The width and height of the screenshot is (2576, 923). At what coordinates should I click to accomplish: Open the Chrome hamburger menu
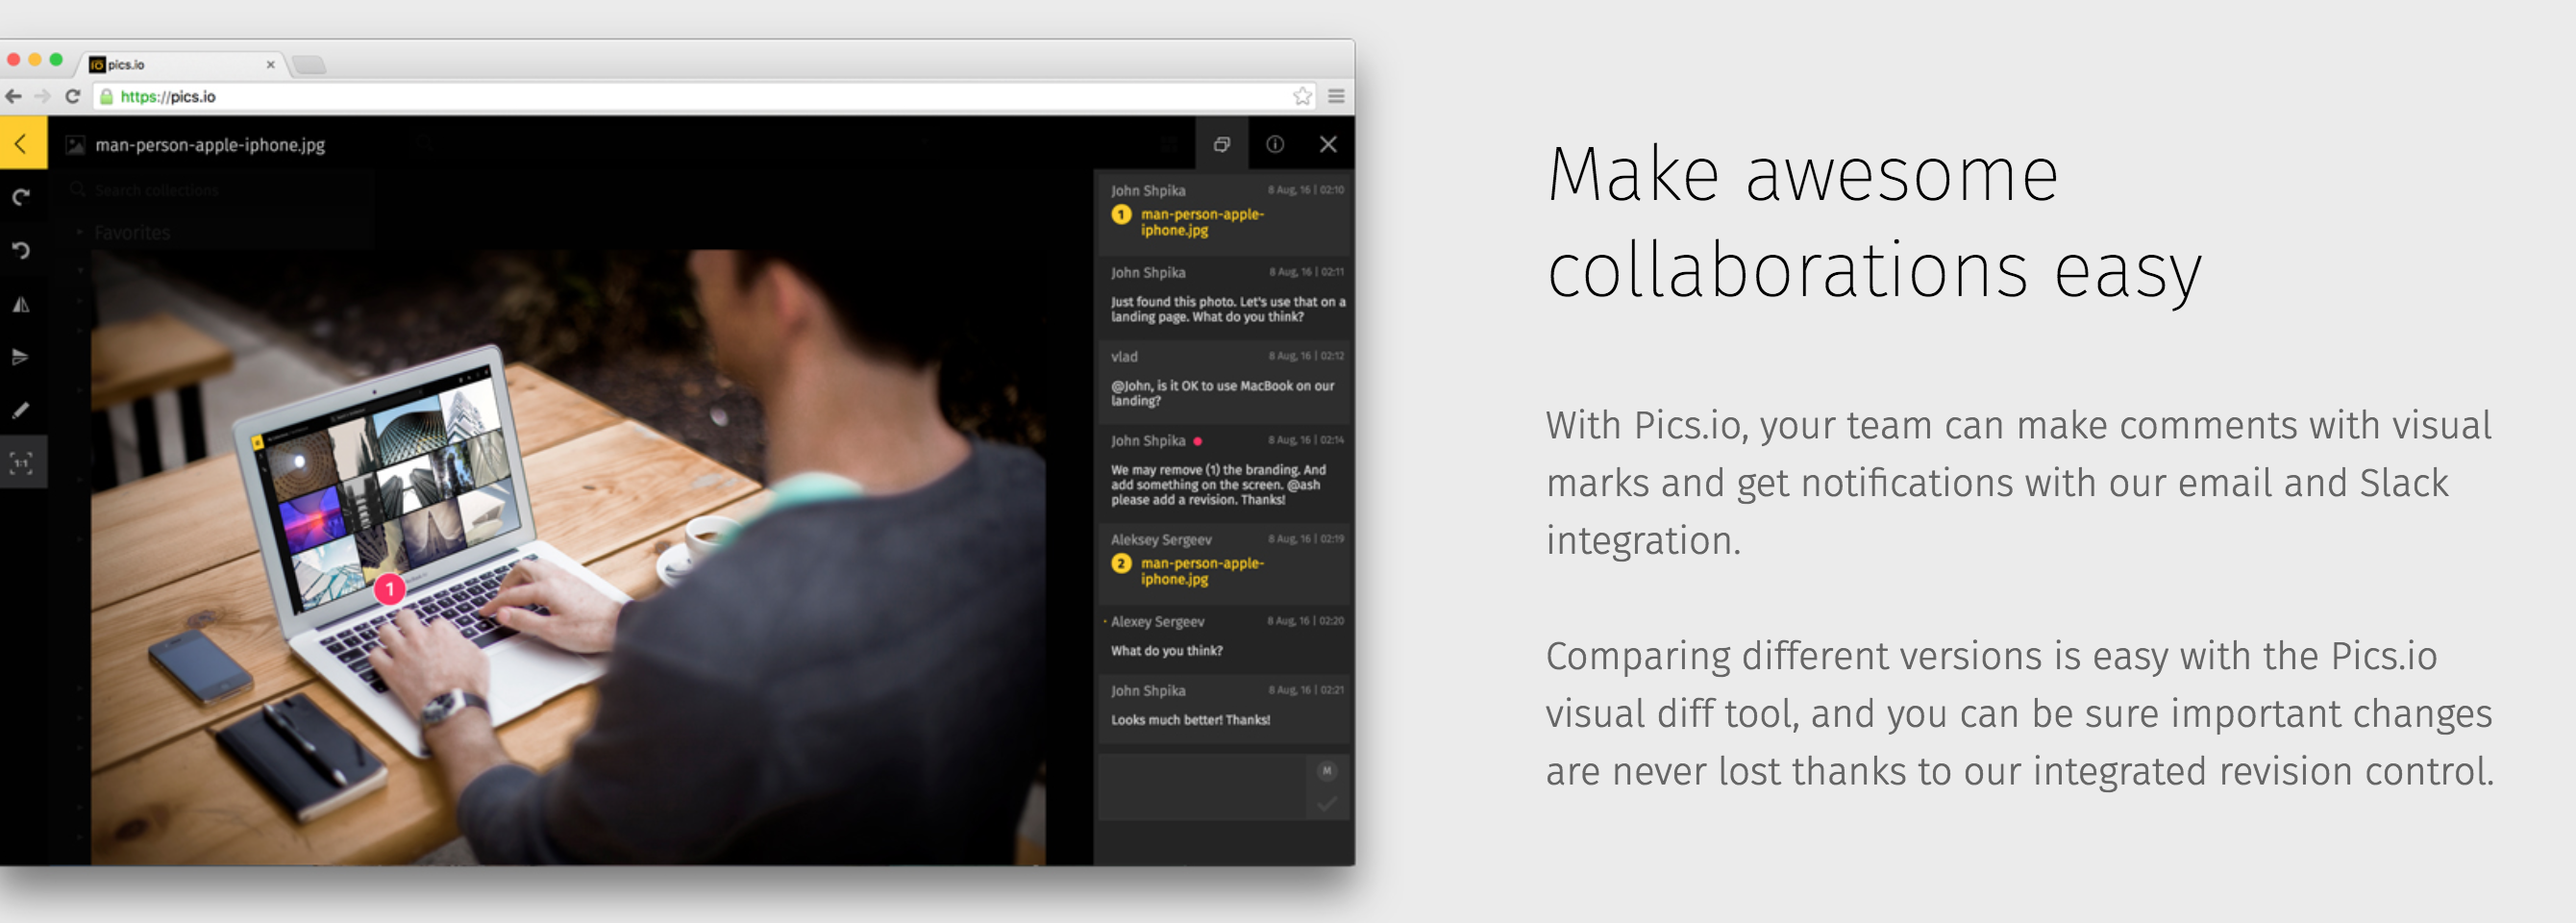1336,96
